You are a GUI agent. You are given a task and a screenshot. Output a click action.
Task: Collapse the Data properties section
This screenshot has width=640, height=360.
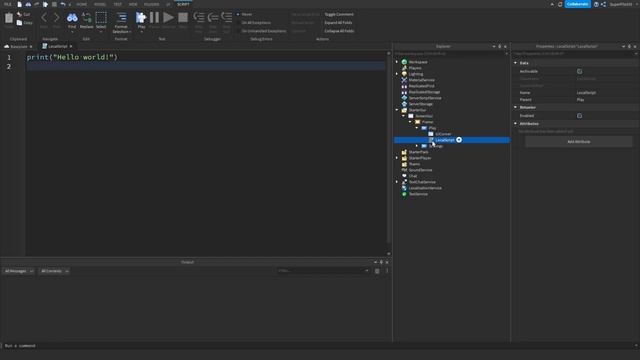pos(516,63)
